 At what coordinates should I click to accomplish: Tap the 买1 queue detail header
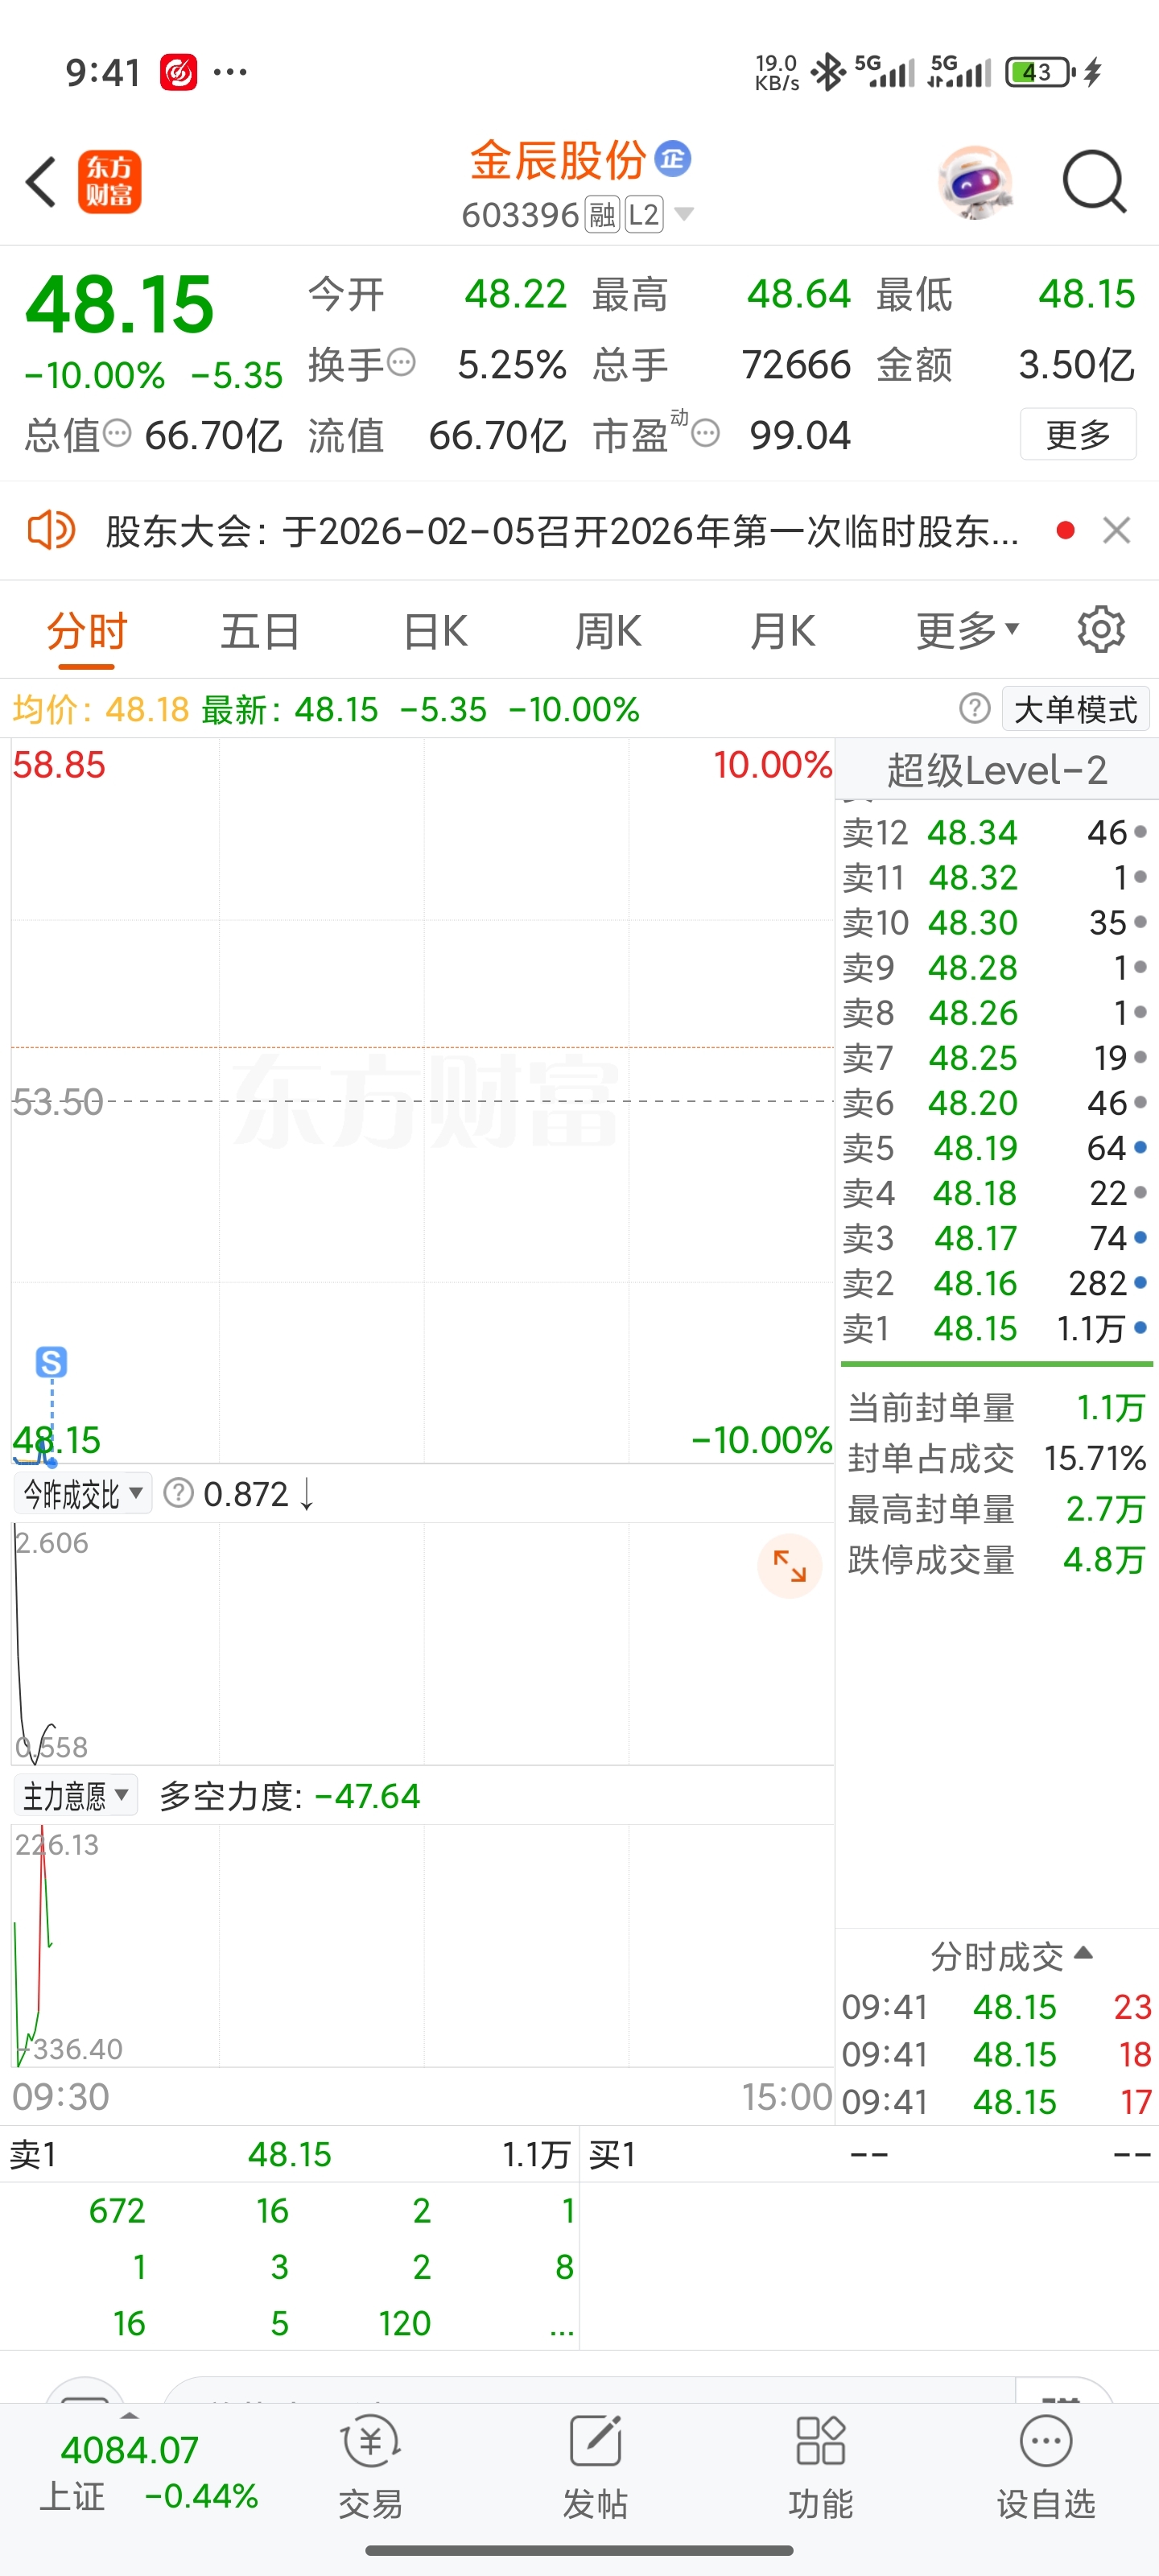[870, 2153]
